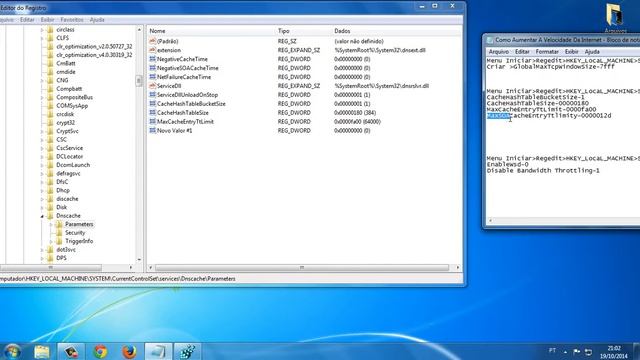The image size is (640, 360).
Task: Click the CryptSvc folder icon
Action: (x=50, y=131)
